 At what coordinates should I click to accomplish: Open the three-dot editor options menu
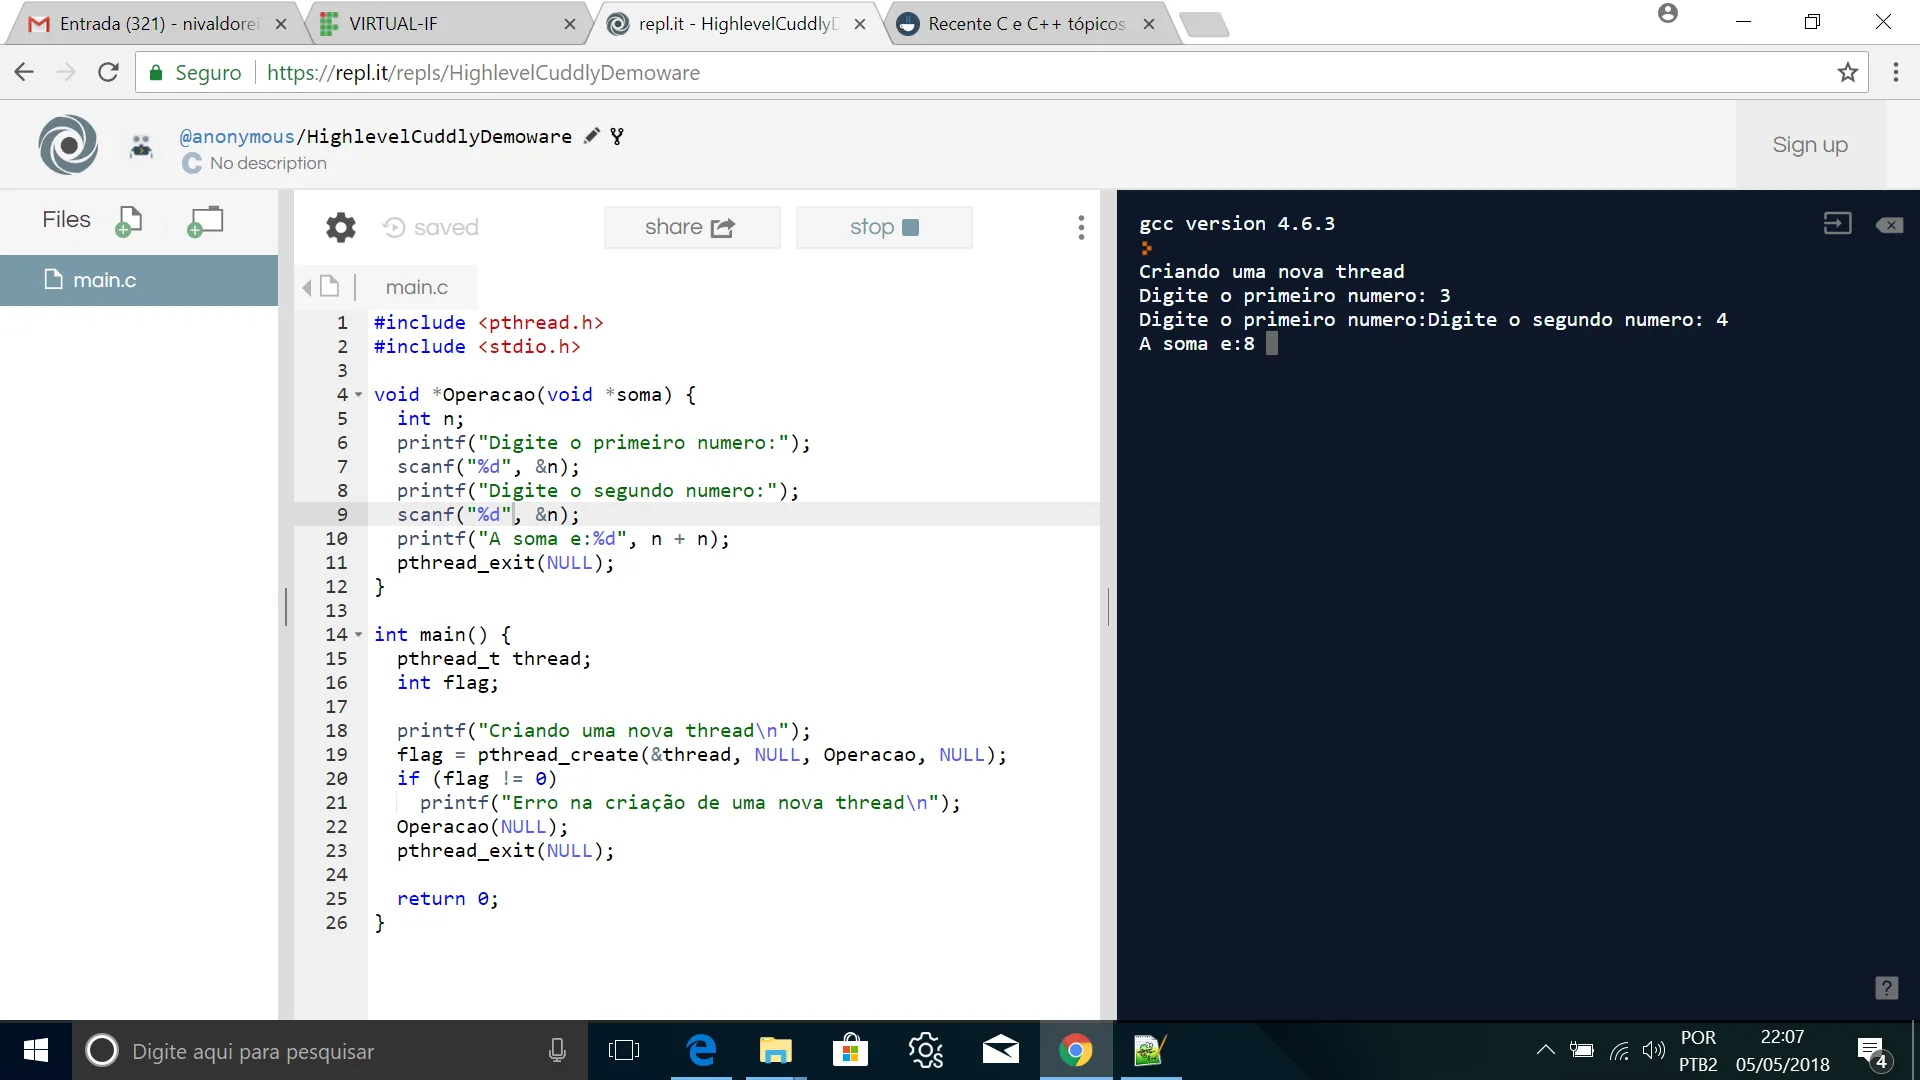pyautogui.click(x=1081, y=228)
